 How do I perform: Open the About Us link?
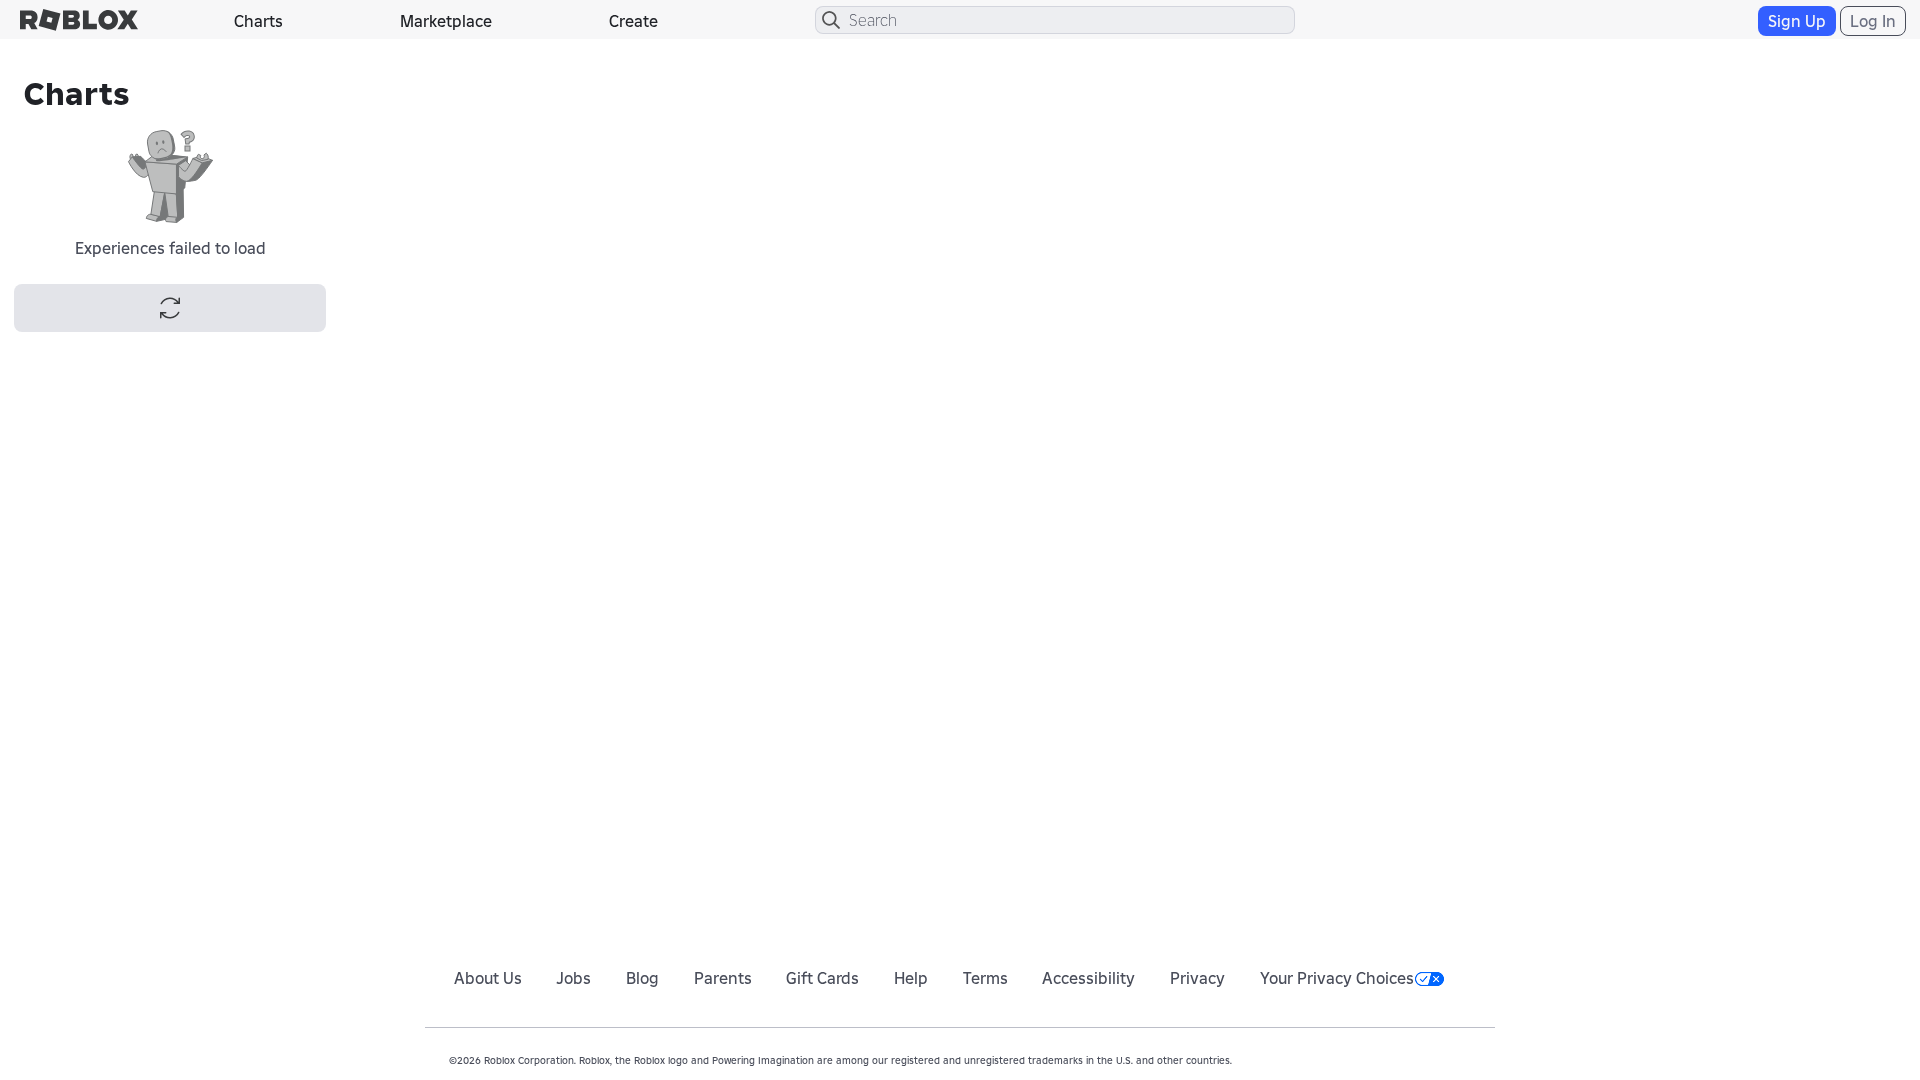pos(487,978)
